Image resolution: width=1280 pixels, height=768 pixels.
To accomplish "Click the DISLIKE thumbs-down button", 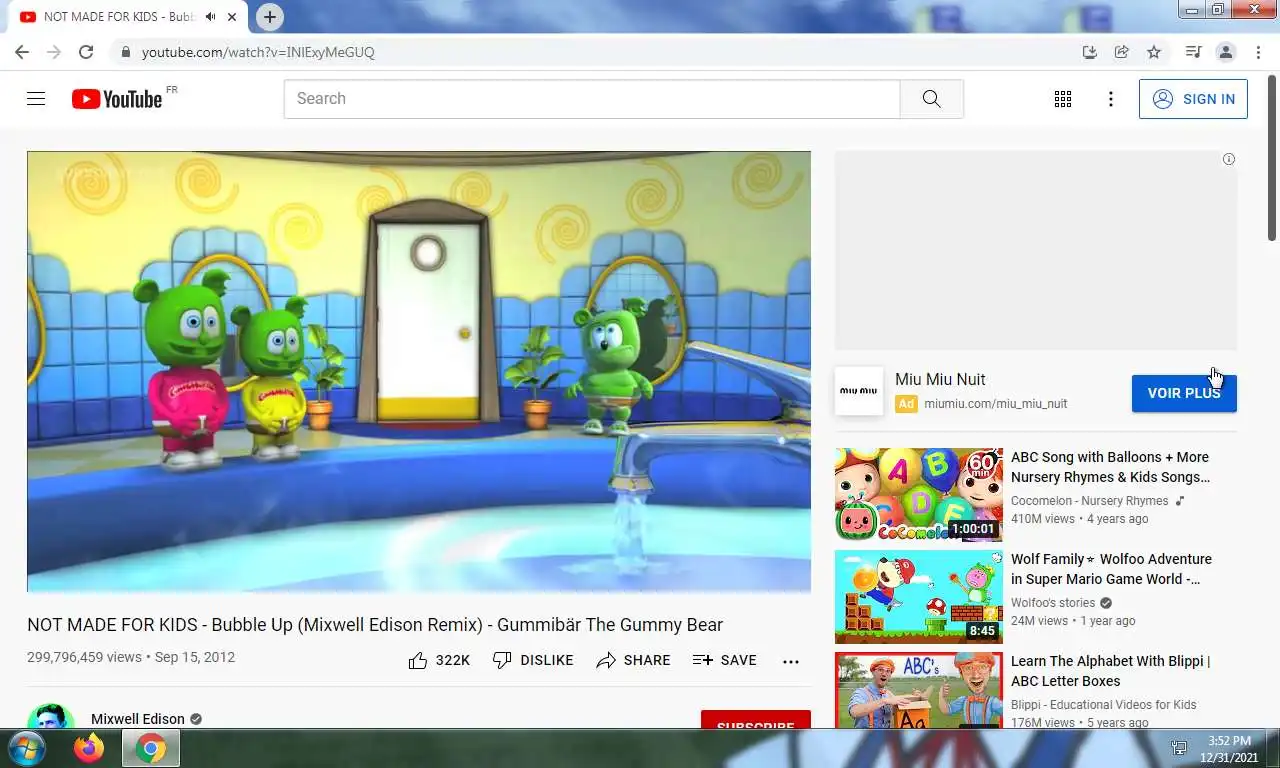I will (x=533, y=660).
